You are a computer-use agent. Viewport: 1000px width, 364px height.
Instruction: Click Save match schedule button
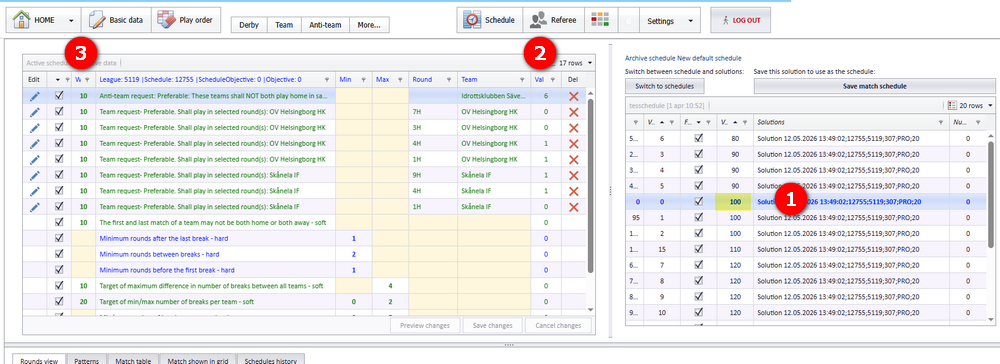tap(874, 86)
